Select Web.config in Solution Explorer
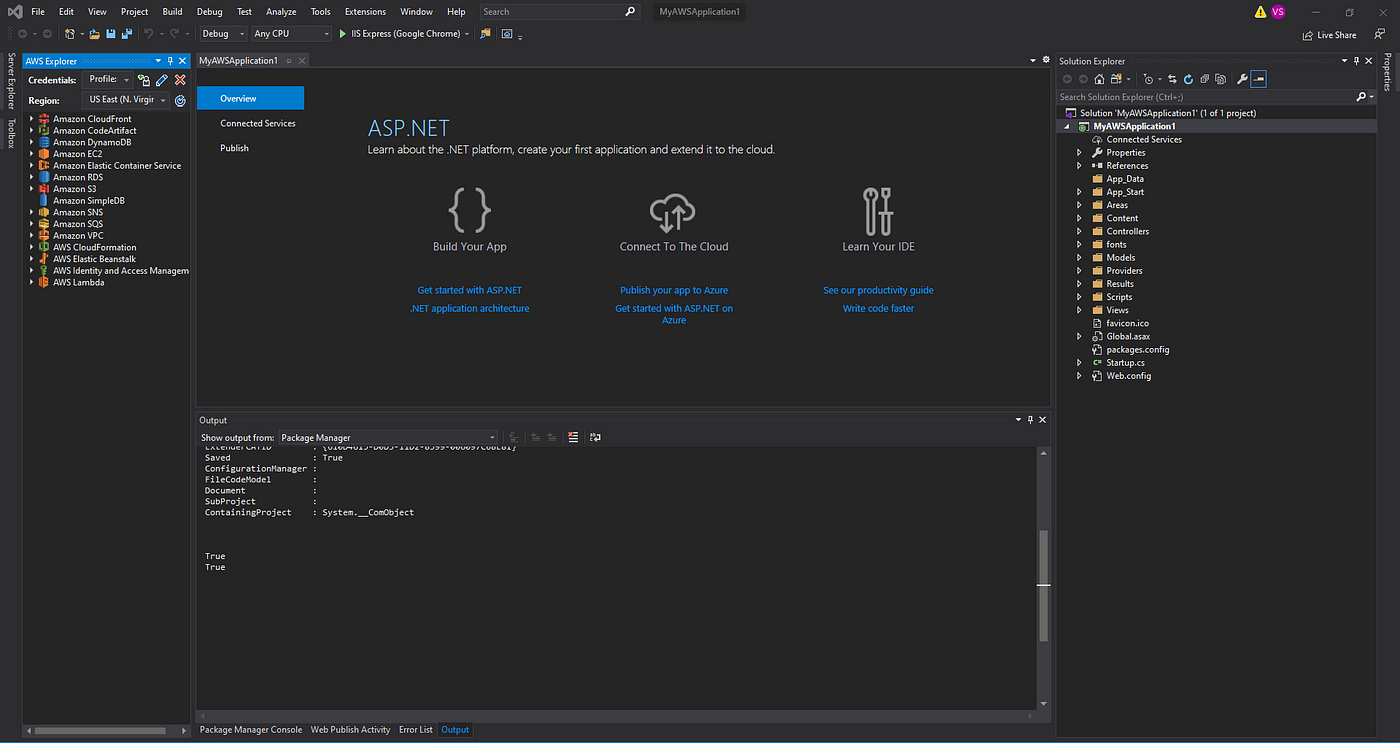 click(1128, 376)
